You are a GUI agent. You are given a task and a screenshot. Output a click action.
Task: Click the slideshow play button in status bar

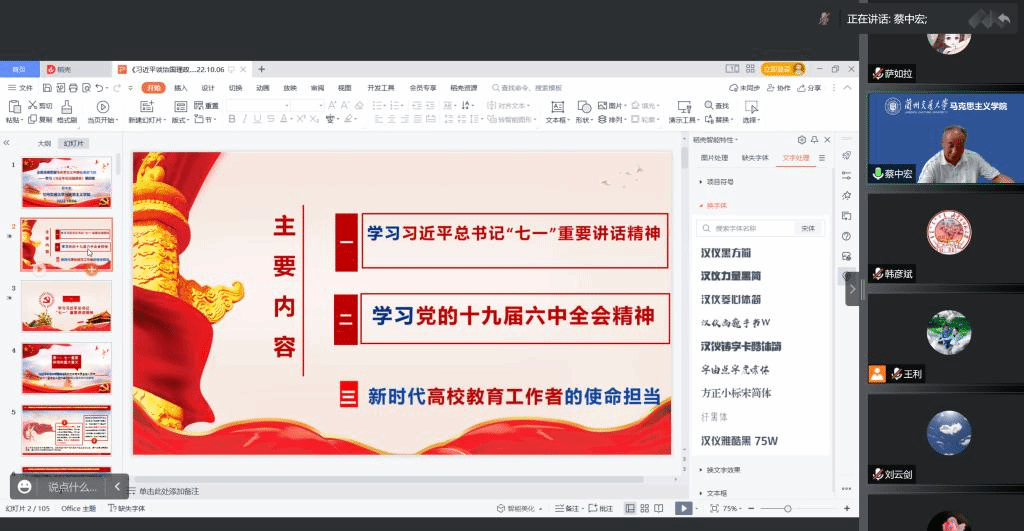[683, 508]
